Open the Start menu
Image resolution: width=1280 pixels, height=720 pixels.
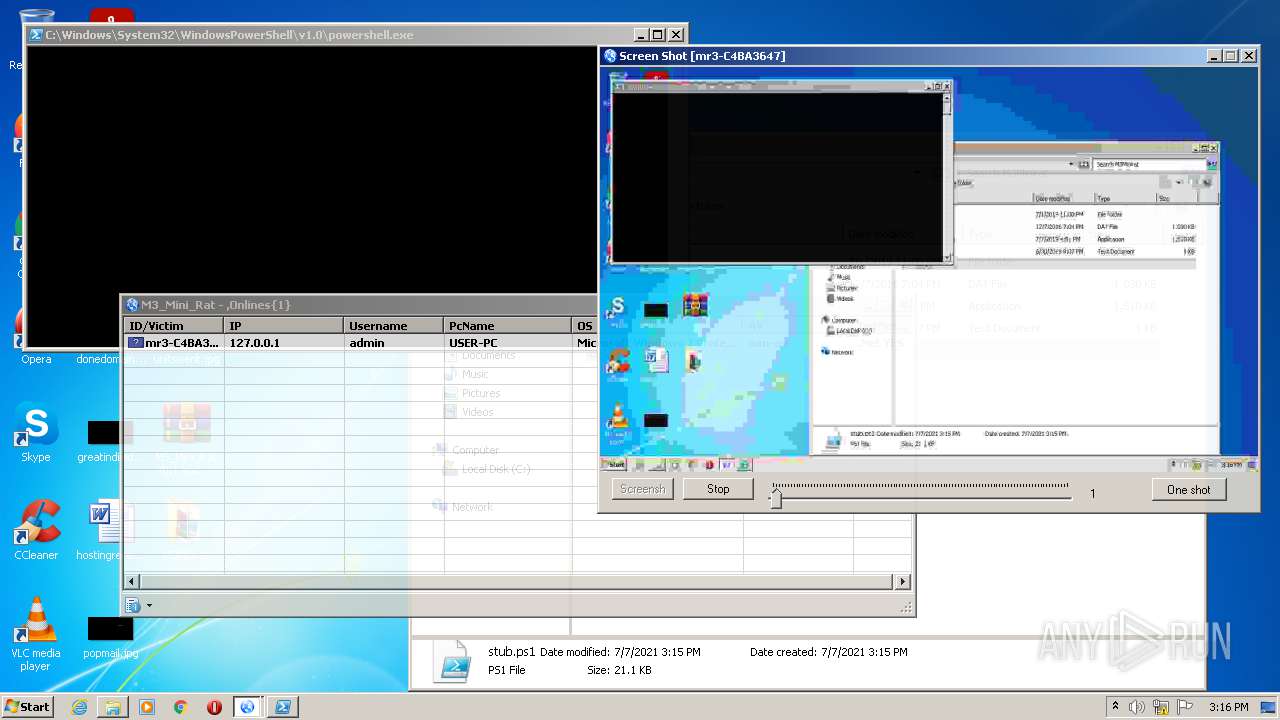[x=28, y=707]
